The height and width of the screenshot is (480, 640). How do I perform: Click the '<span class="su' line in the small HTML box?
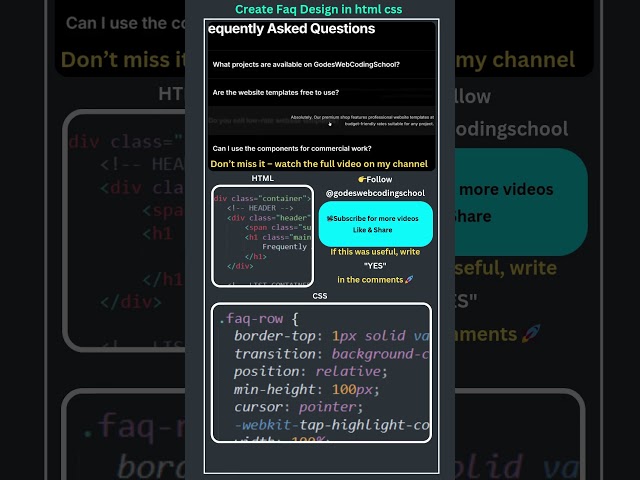click(278, 227)
